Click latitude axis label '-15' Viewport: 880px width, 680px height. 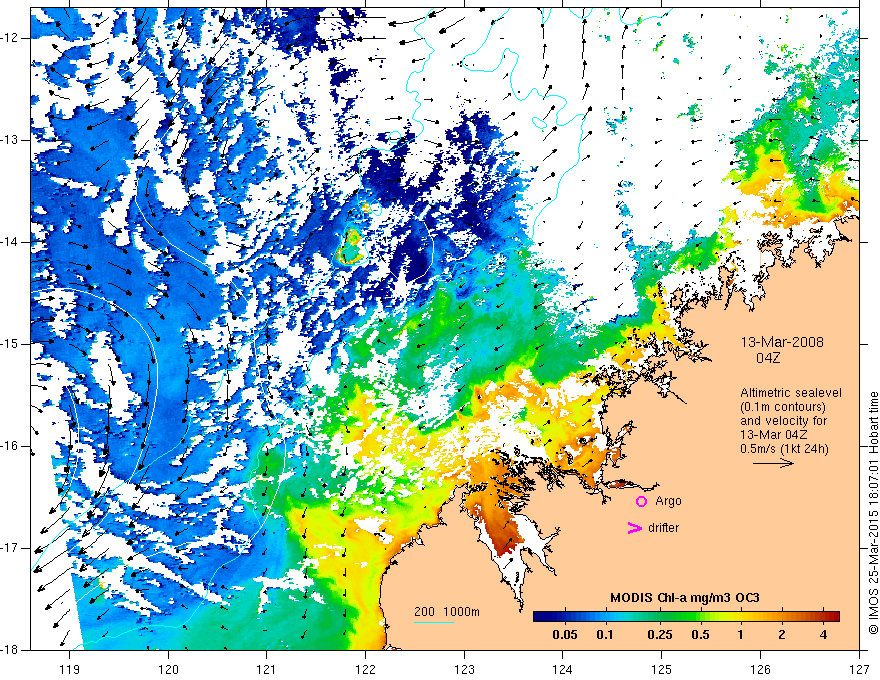pos(11,344)
